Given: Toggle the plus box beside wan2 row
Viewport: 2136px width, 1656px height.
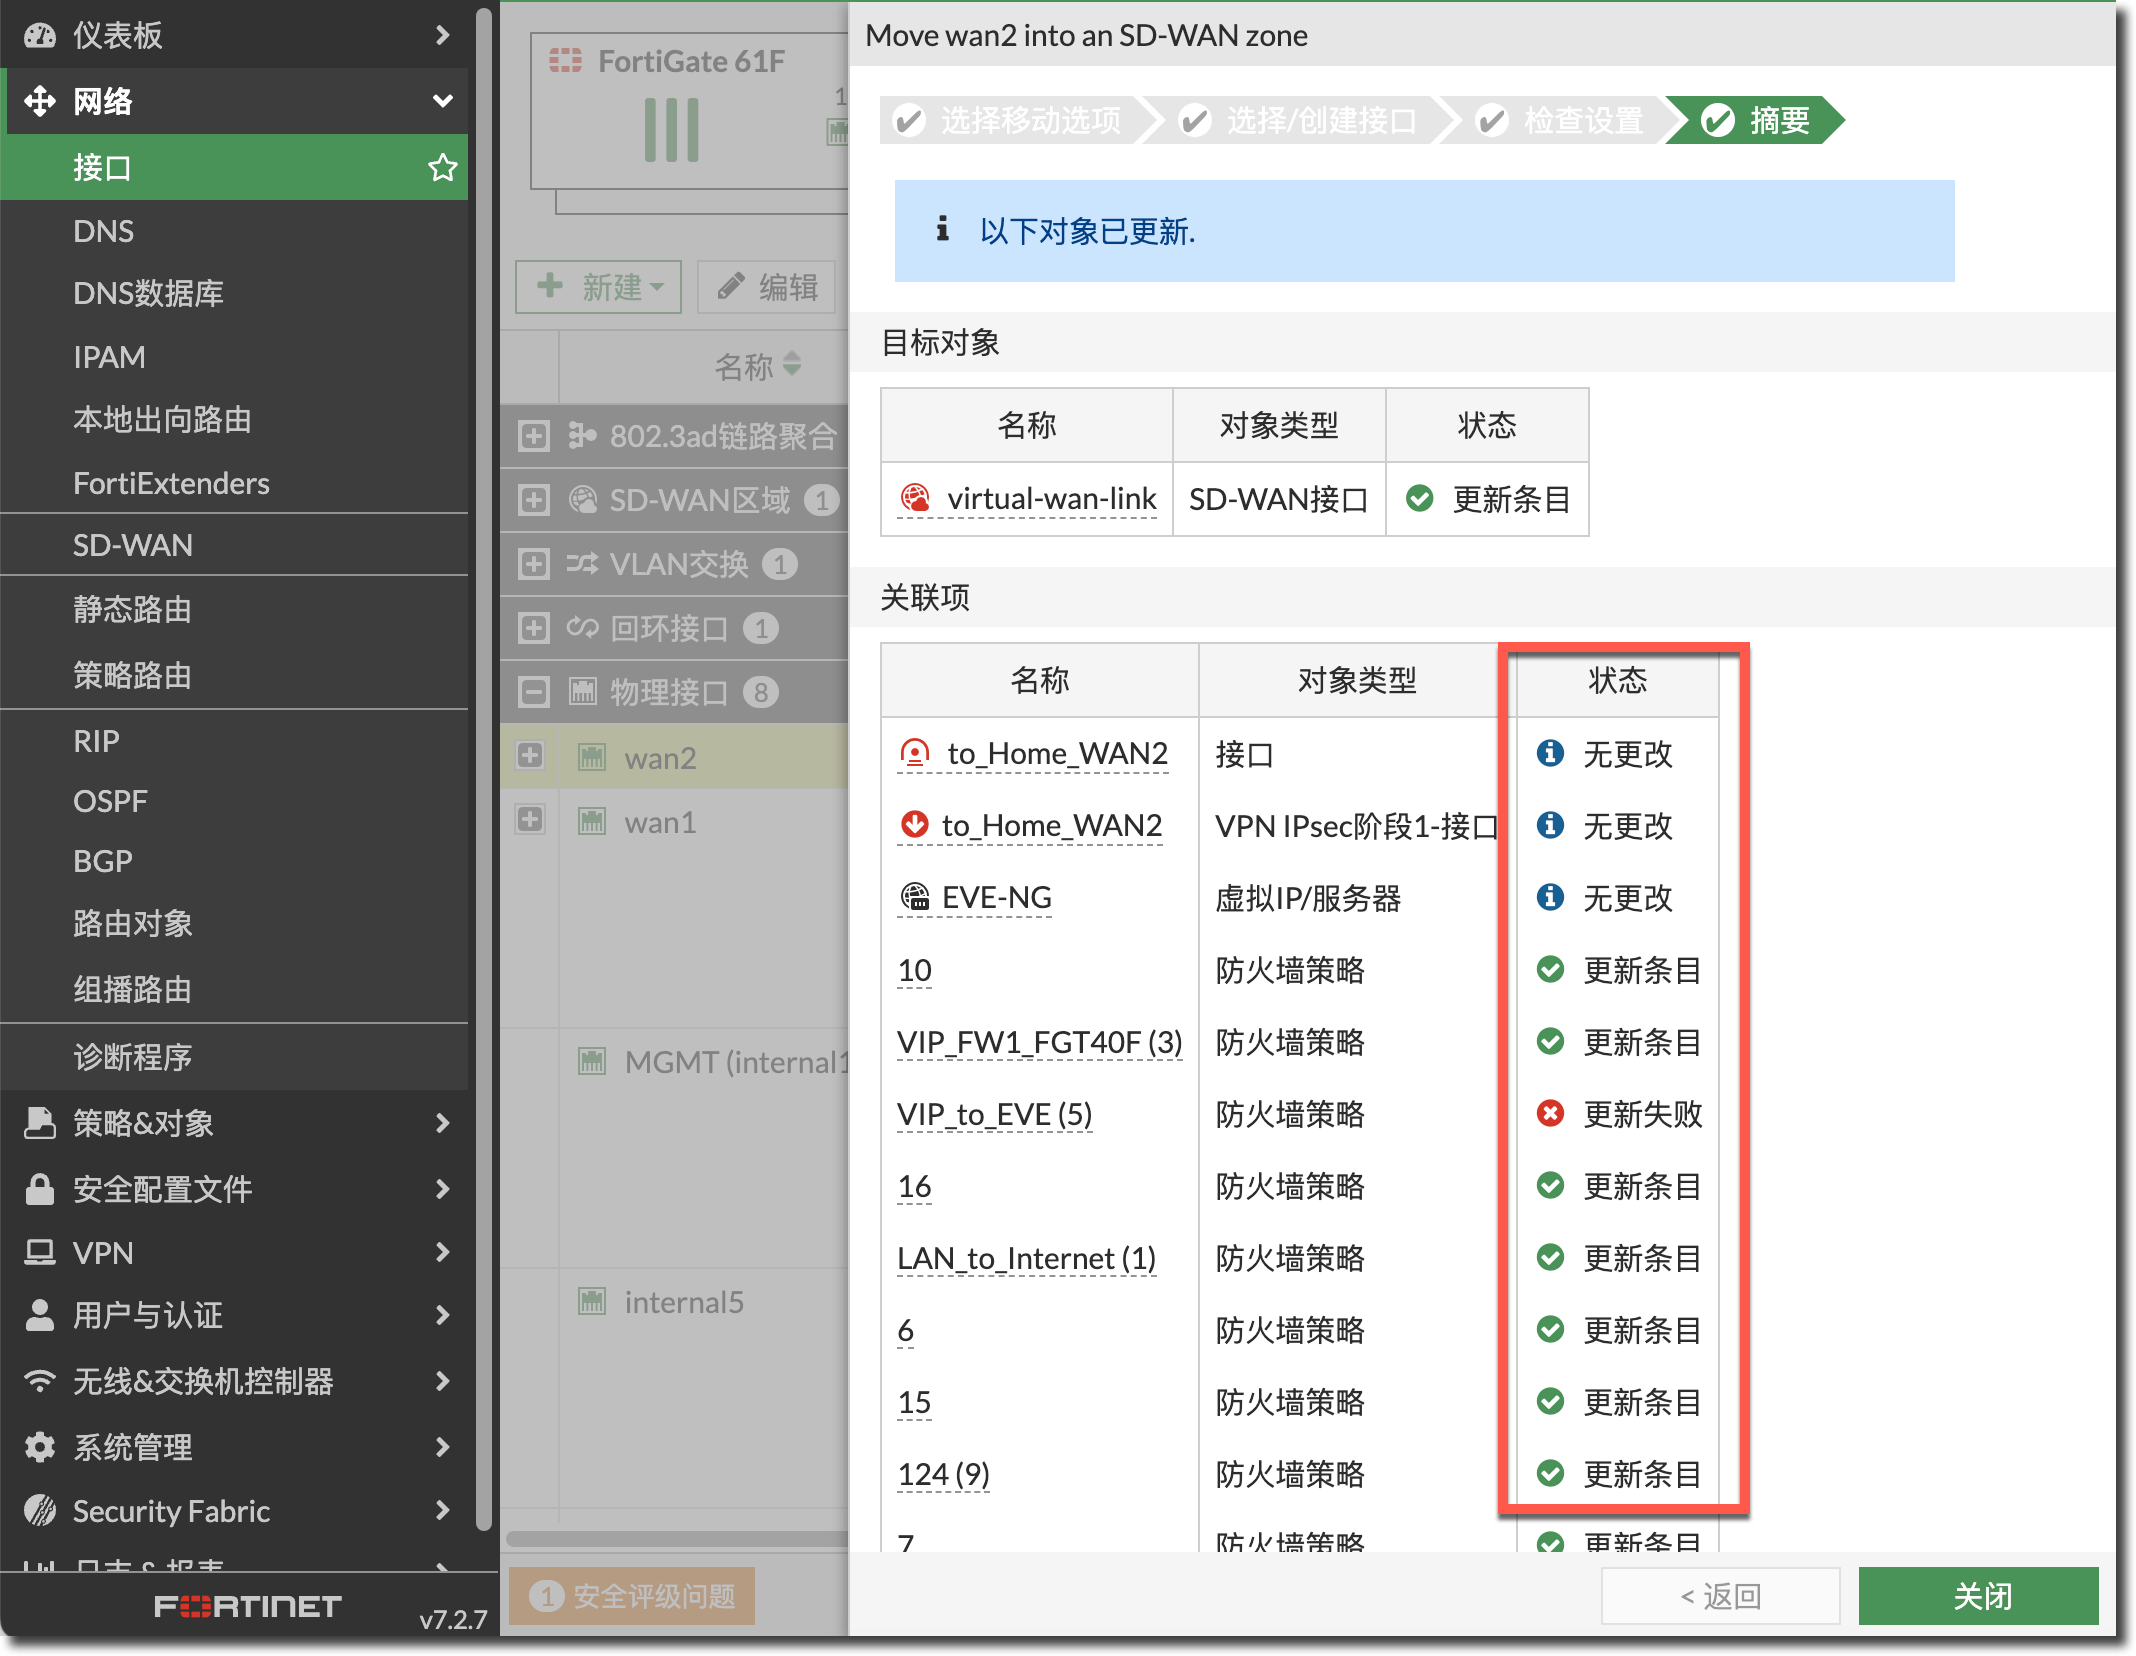Looking at the screenshot, I should point(530,756).
